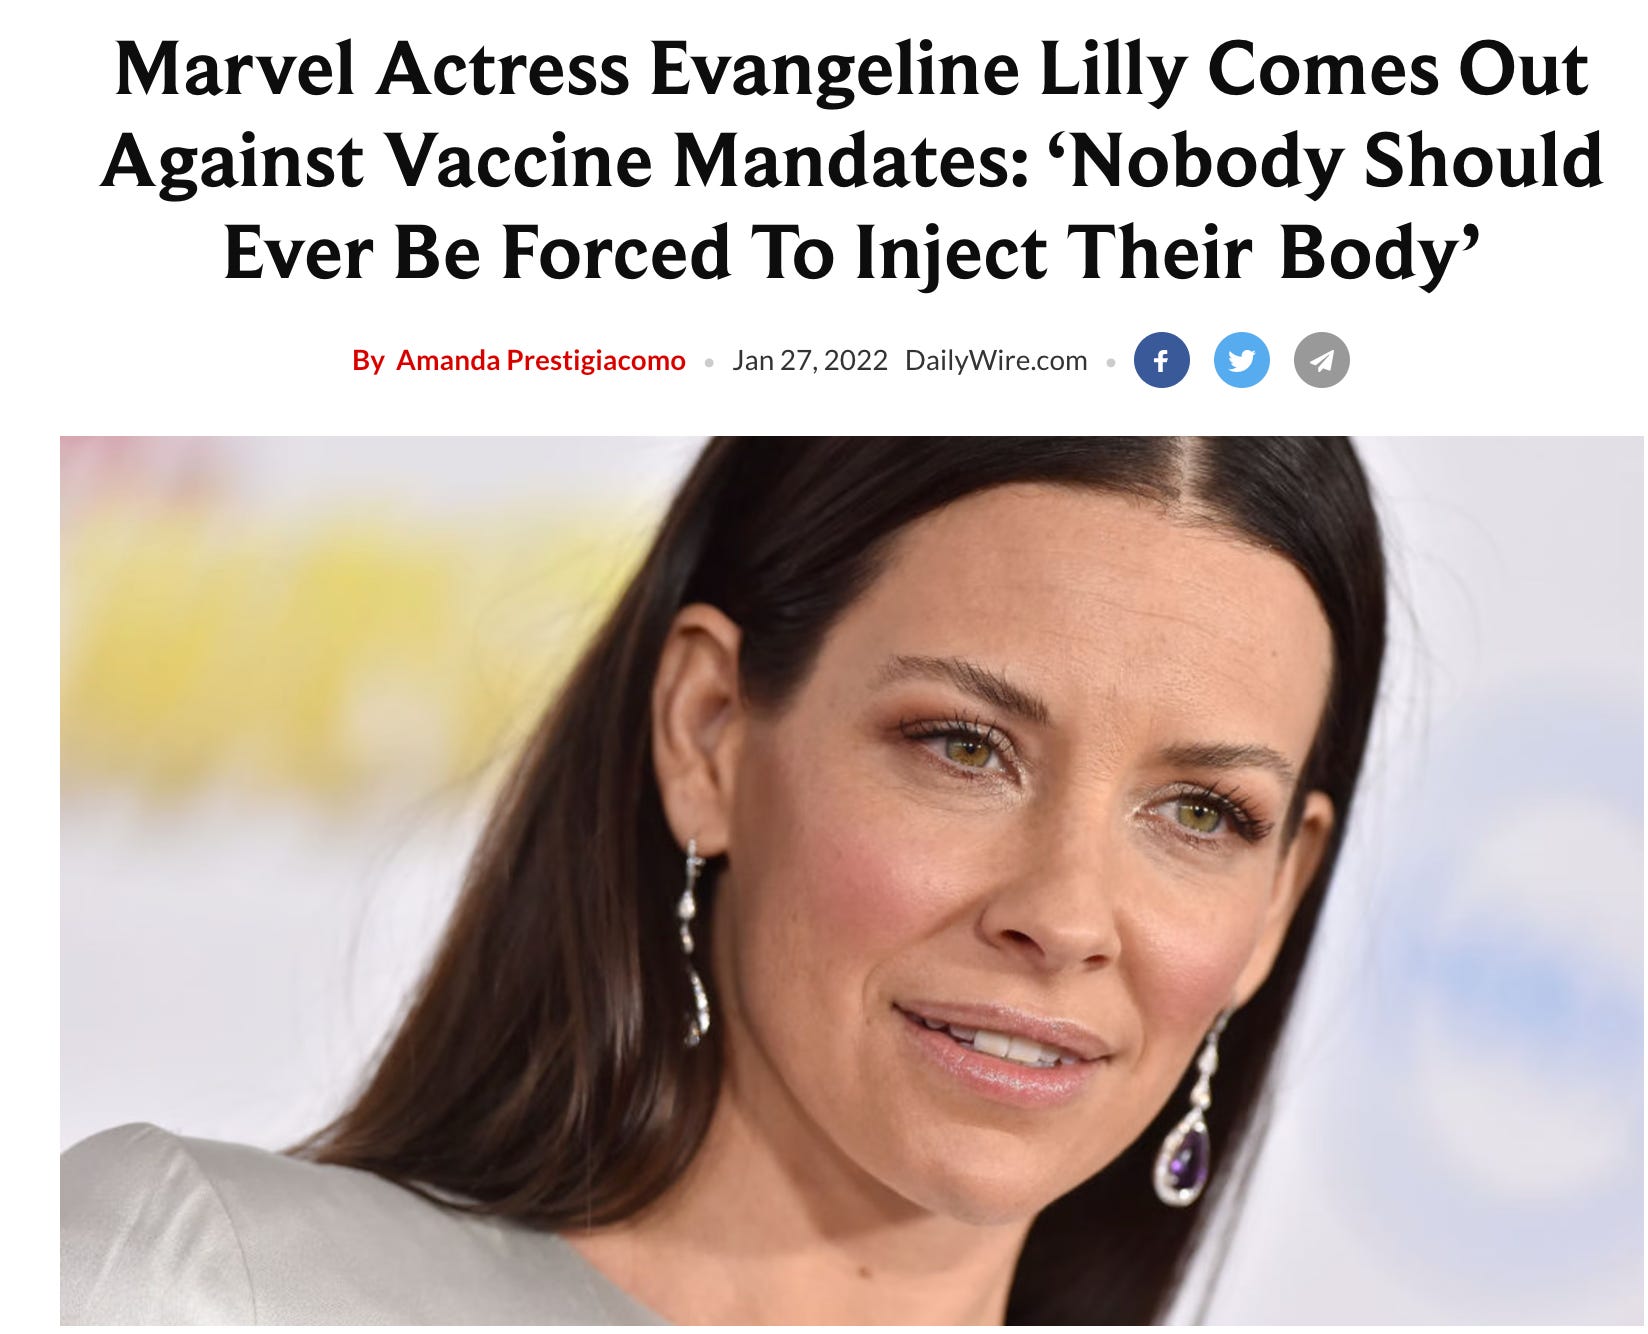Share the article on Twitter

[1241, 360]
